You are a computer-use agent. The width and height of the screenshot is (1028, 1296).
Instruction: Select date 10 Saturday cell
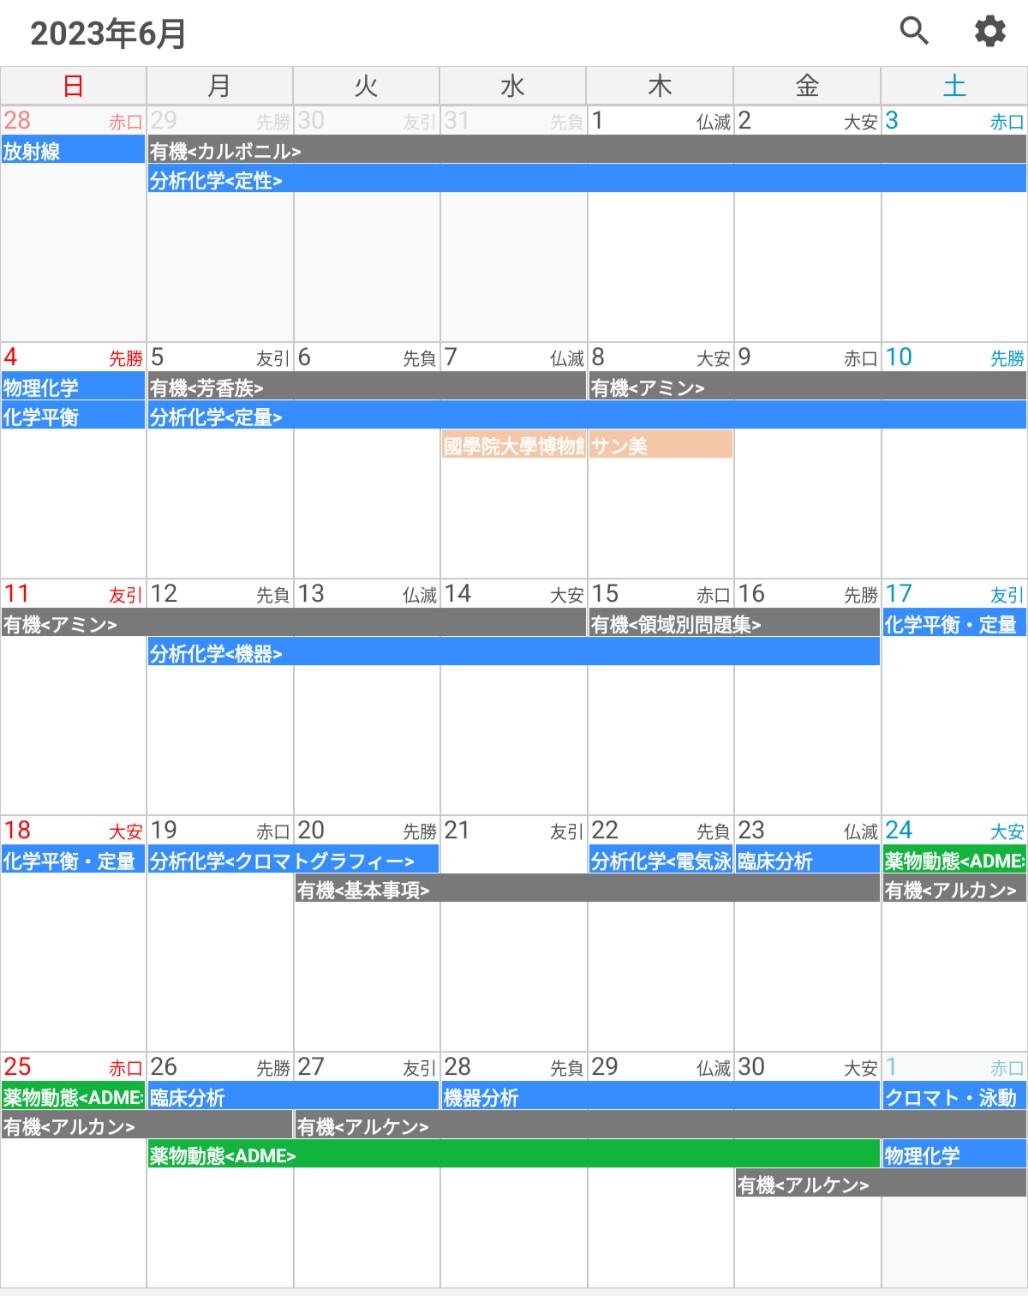coord(955,461)
